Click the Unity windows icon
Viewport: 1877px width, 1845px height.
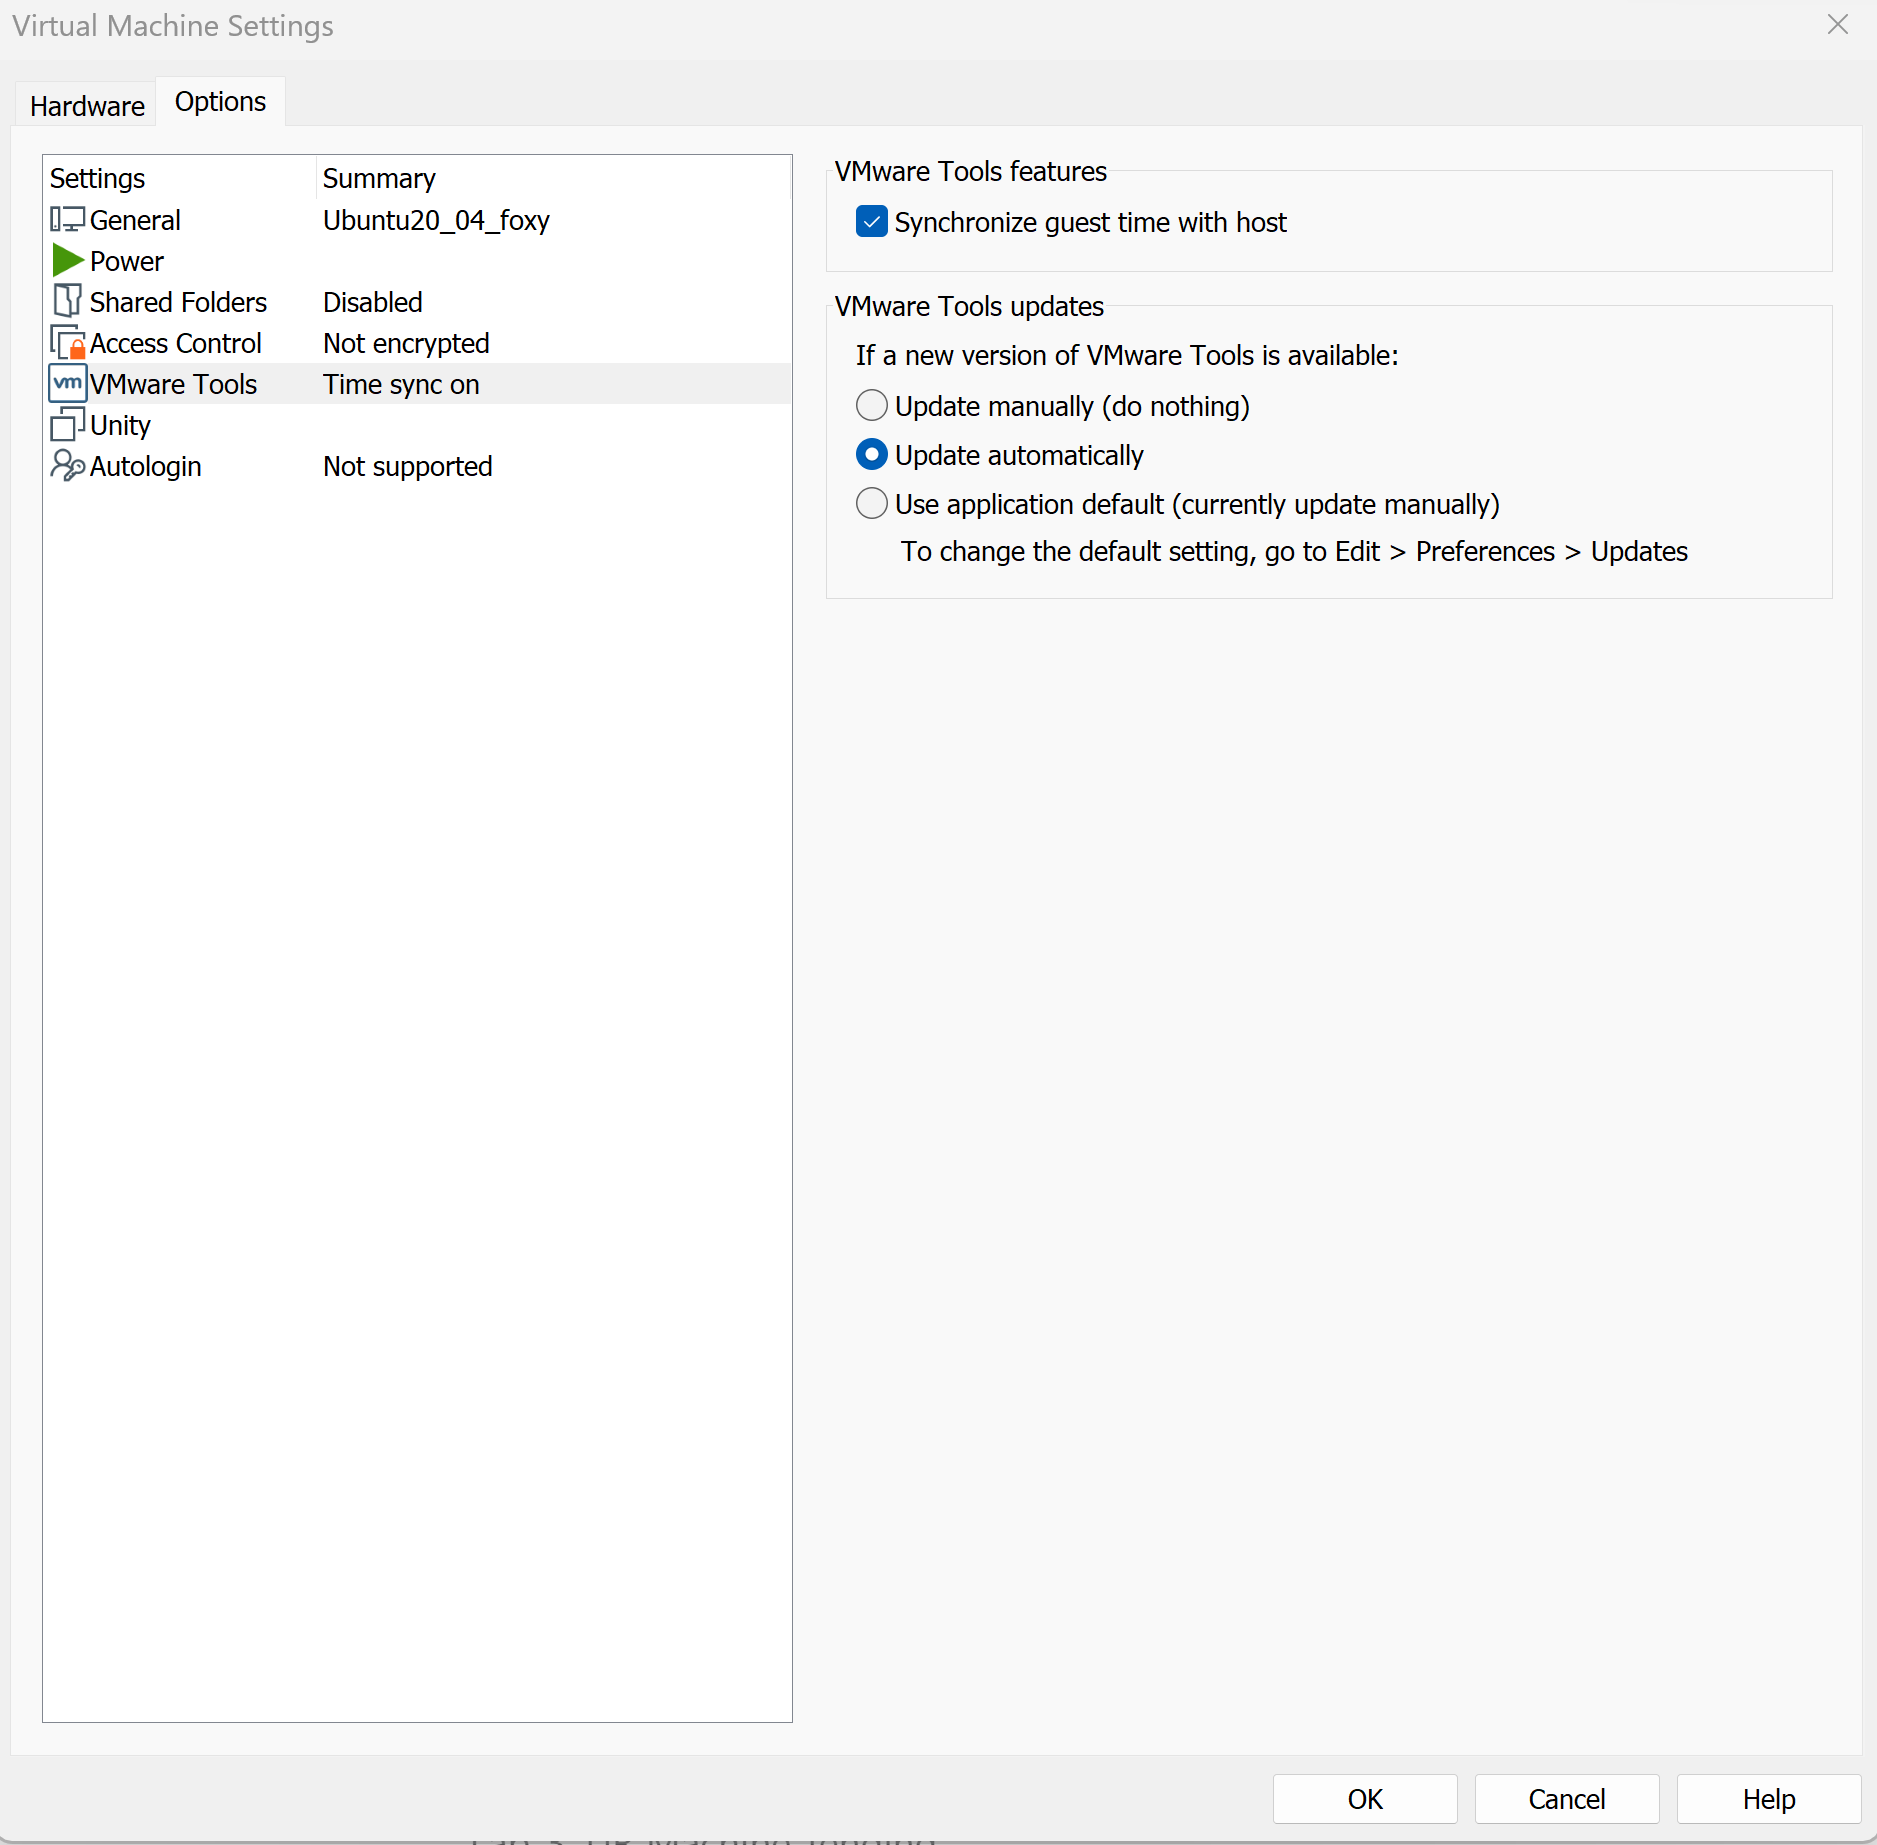click(x=67, y=424)
